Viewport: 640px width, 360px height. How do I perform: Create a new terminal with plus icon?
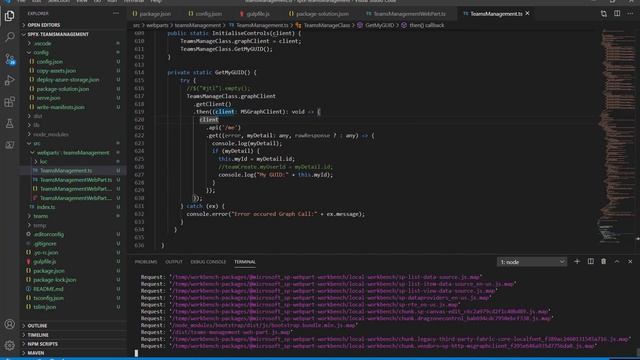pos(577,262)
